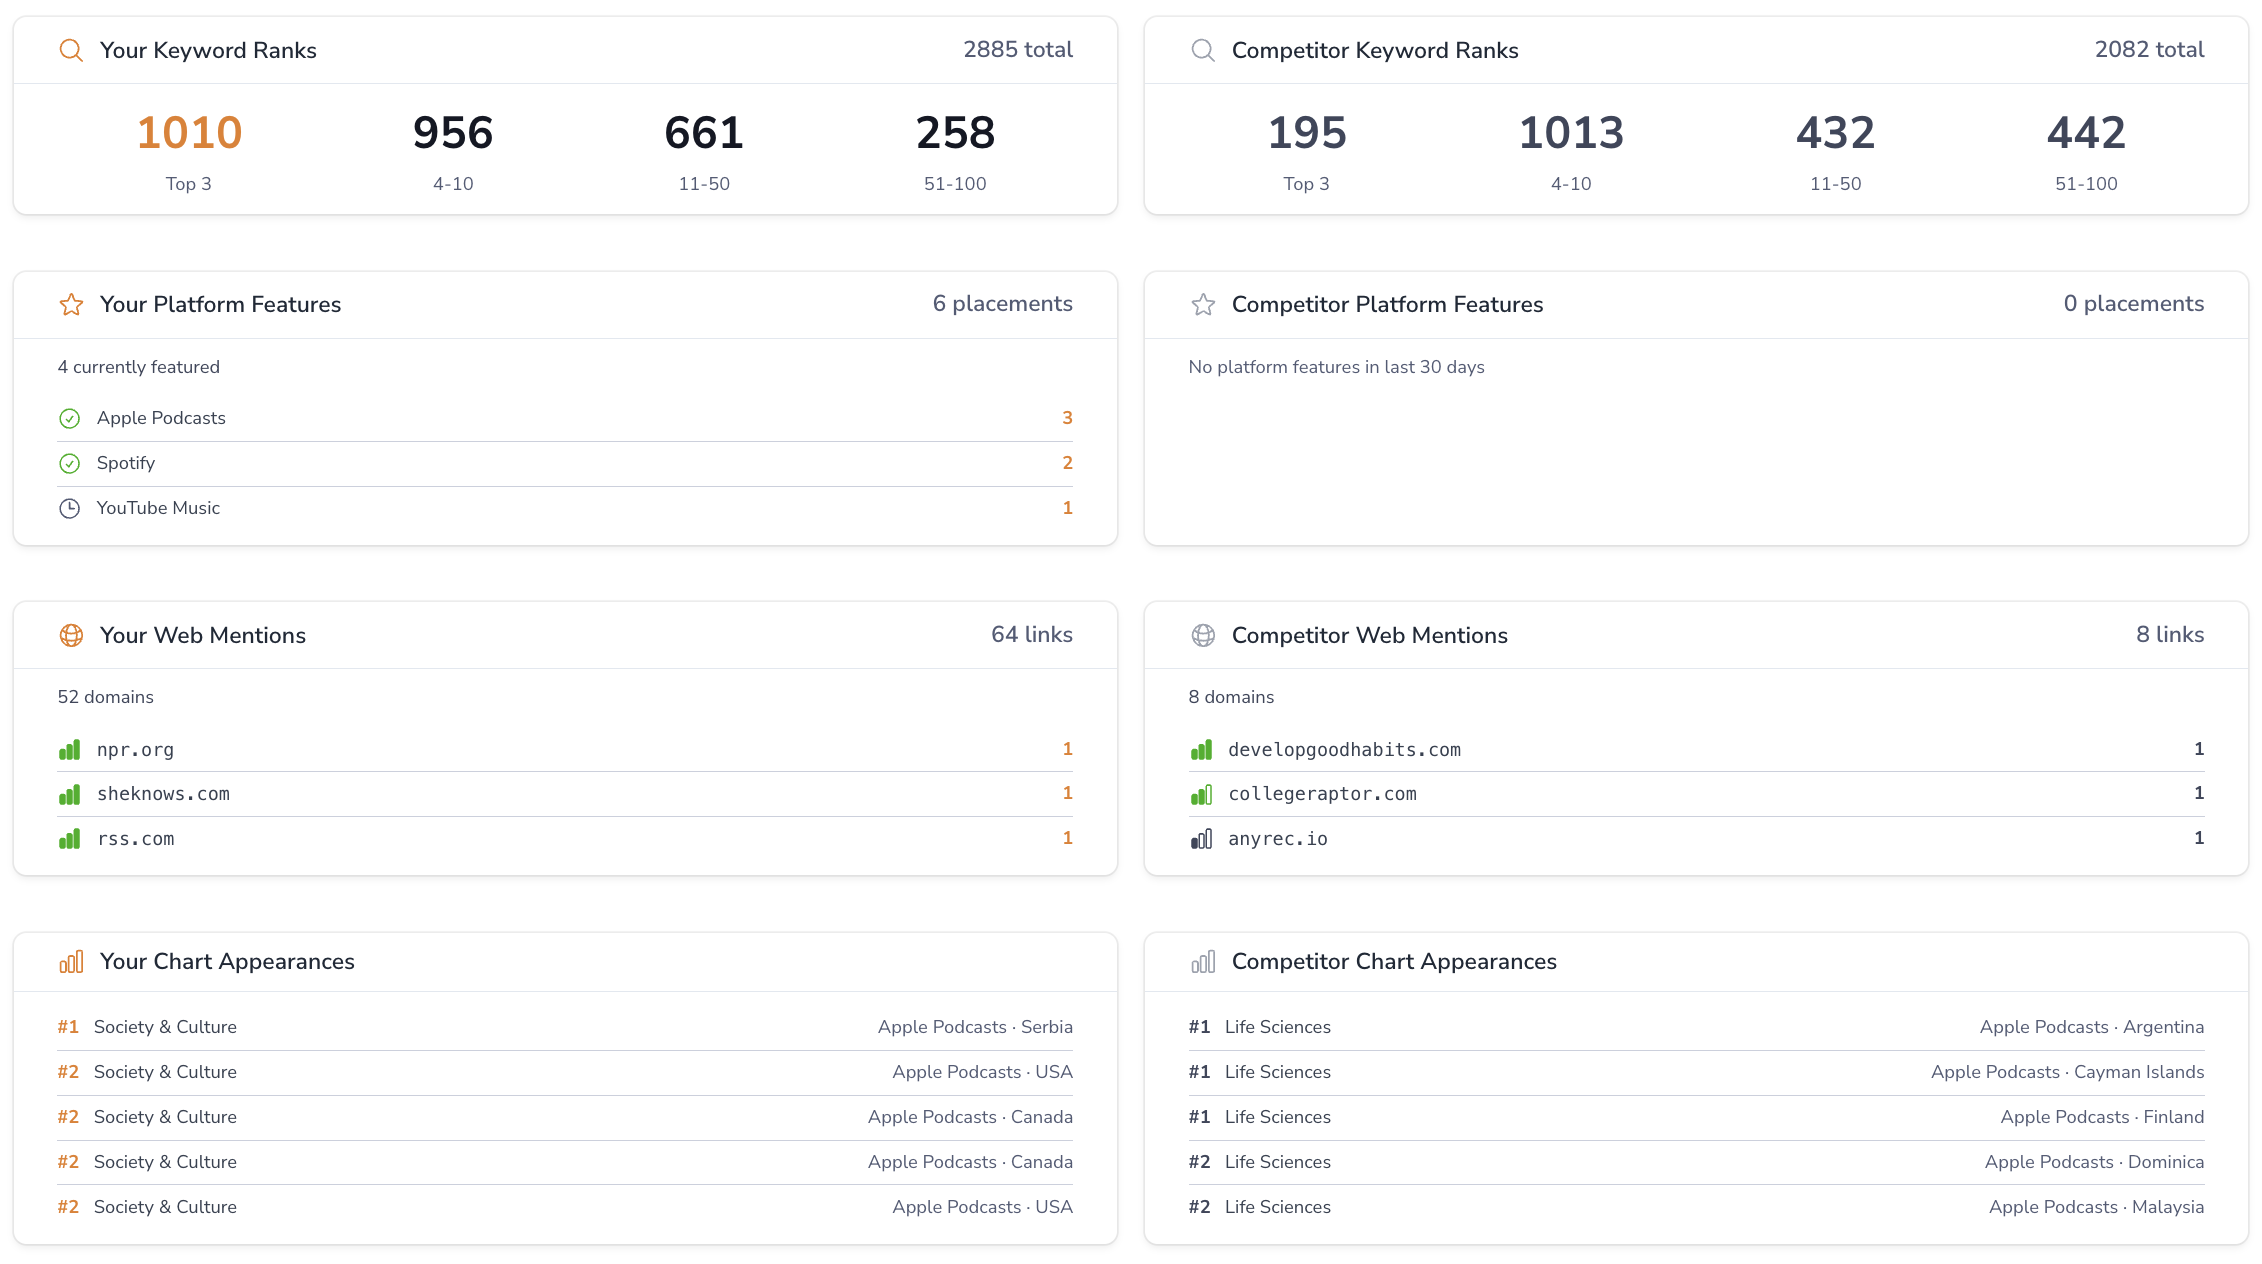Select the competitor 1013 keywords in 4-10 range
The width and height of the screenshot is (2262, 1264).
point(1570,133)
